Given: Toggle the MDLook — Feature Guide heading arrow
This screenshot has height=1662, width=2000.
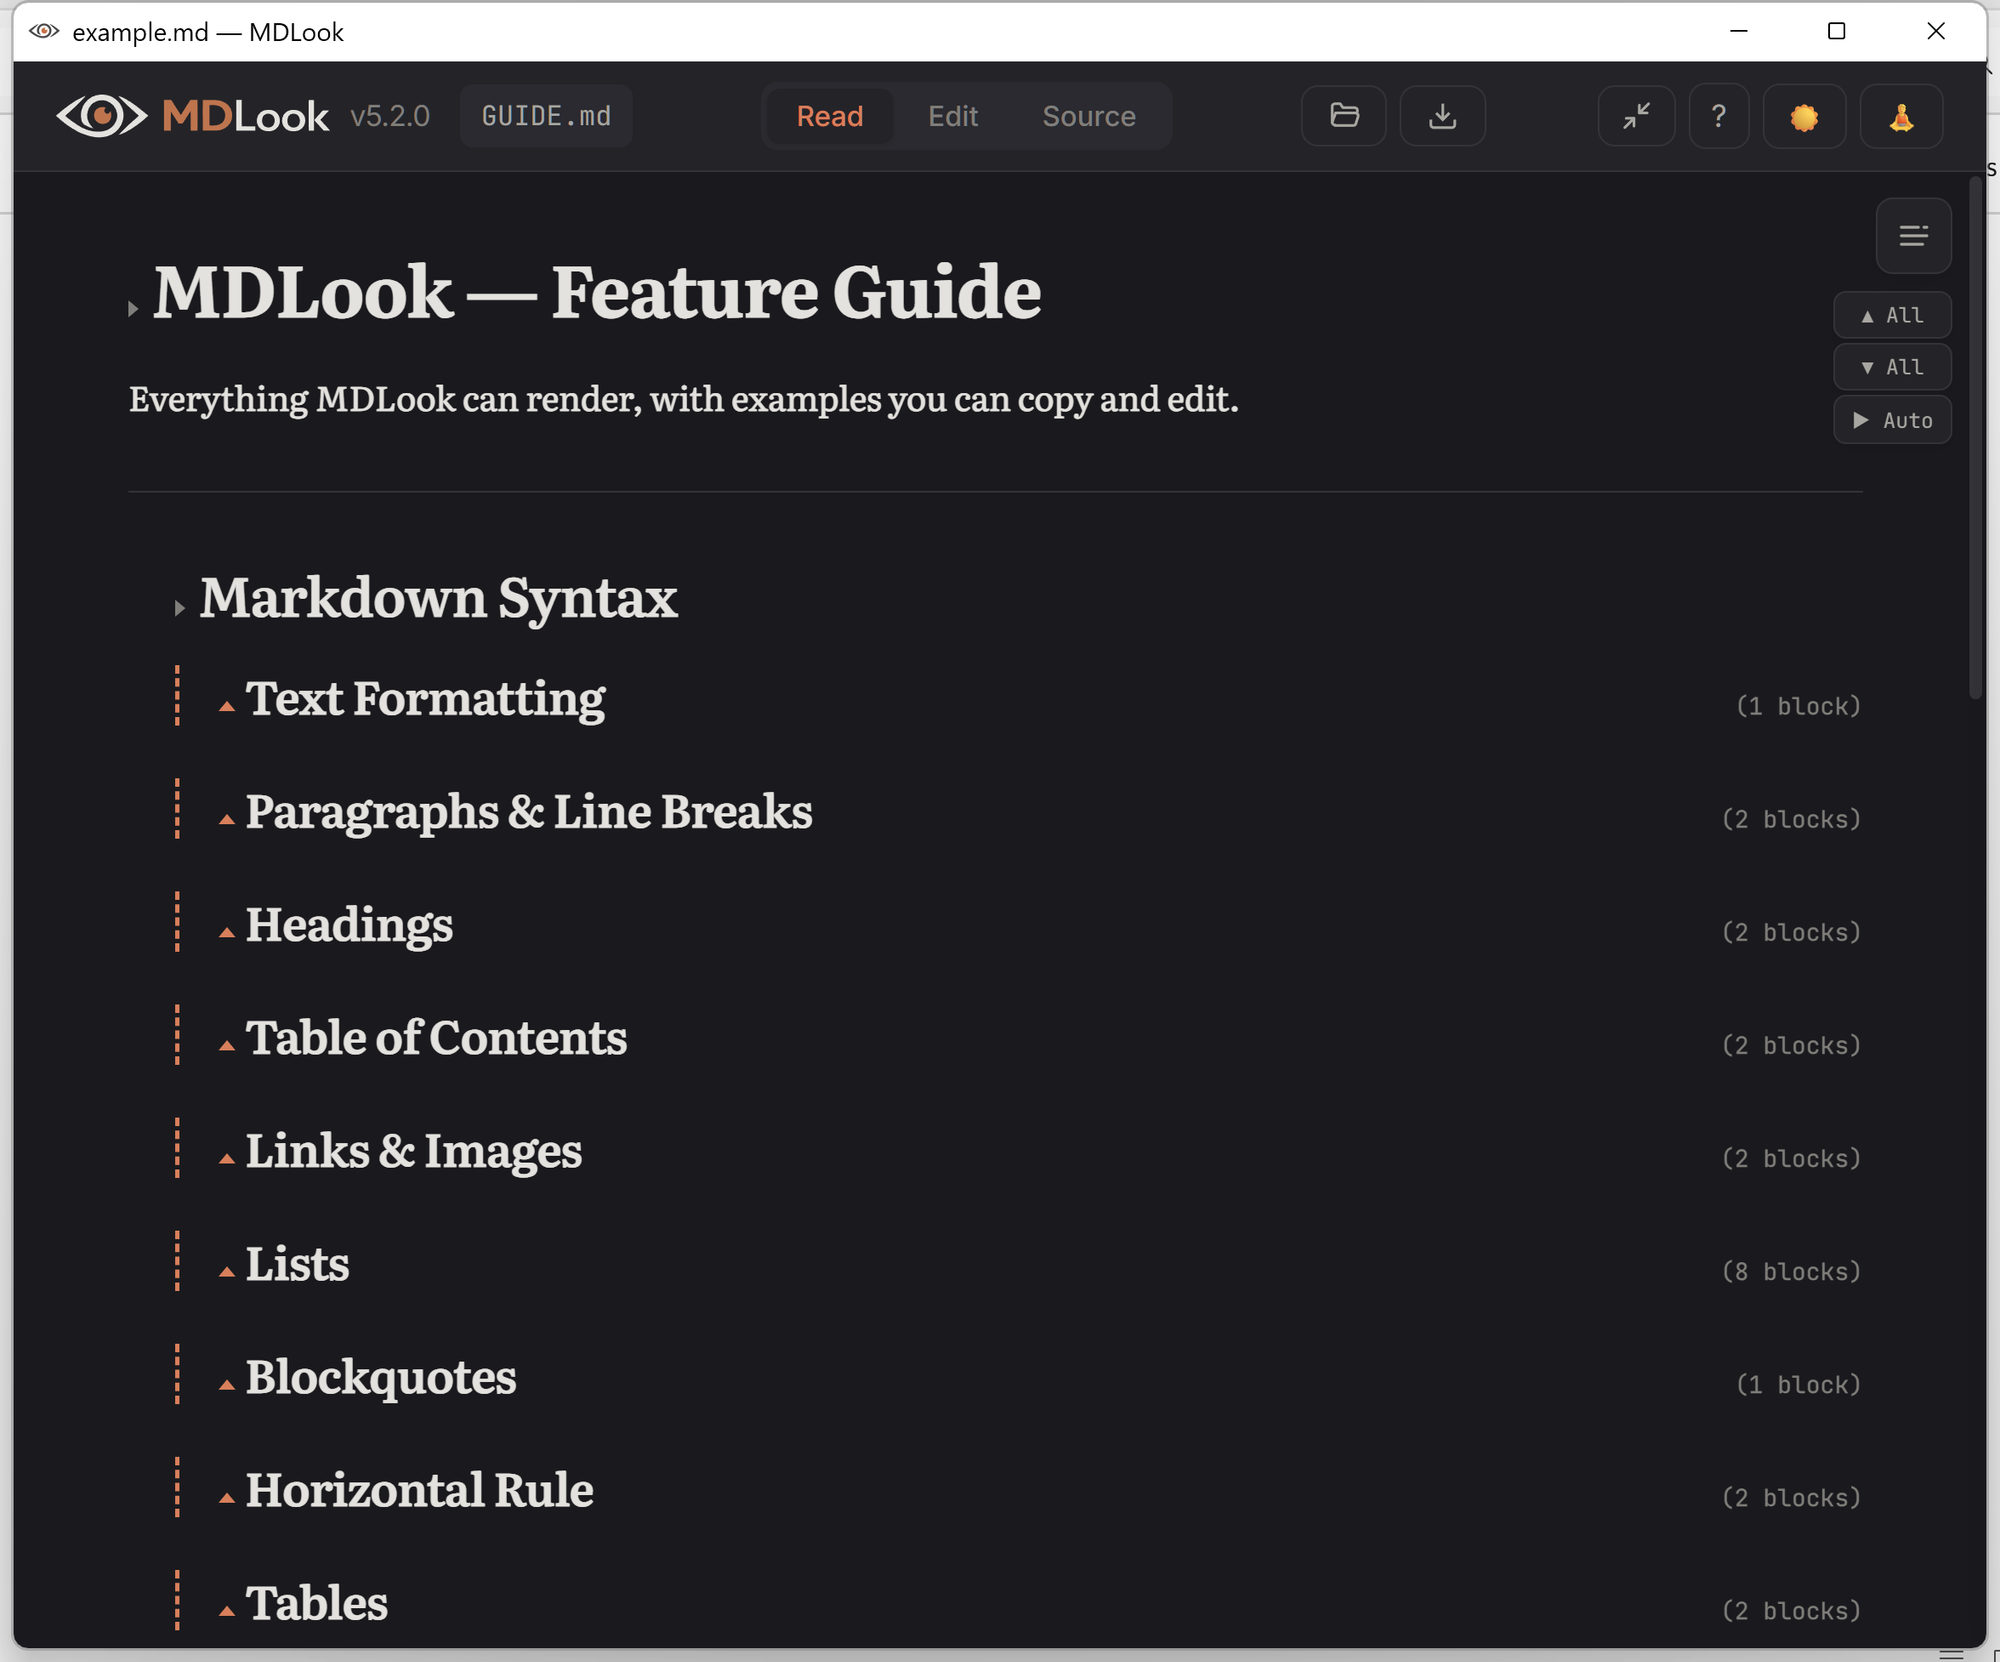Looking at the screenshot, I should pyautogui.click(x=133, y=309).
